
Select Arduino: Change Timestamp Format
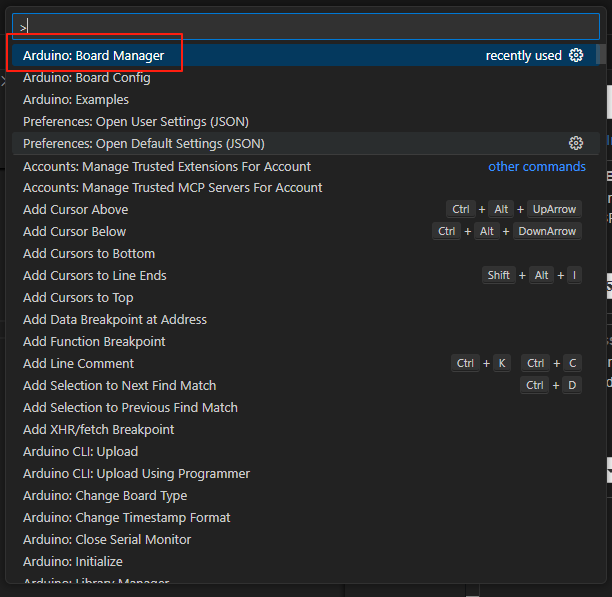click(x=306, y=517)
